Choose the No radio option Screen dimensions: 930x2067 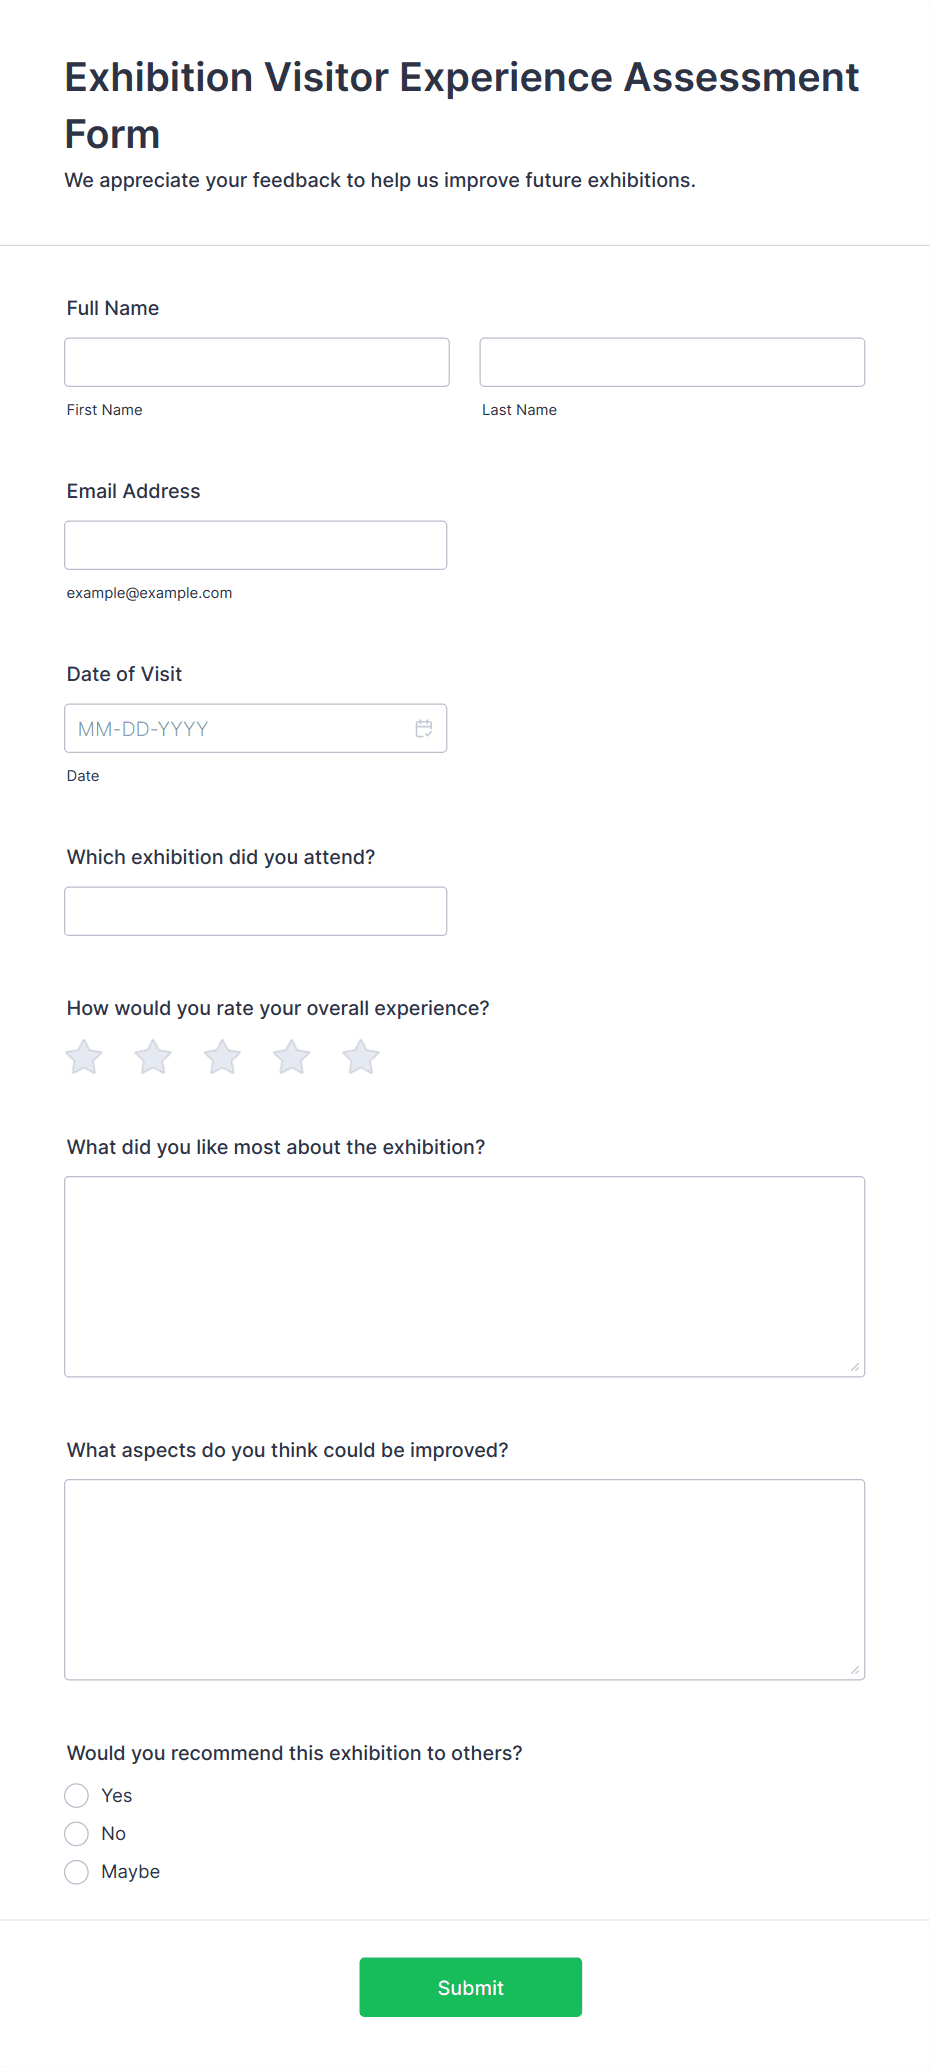(76, 1834)
